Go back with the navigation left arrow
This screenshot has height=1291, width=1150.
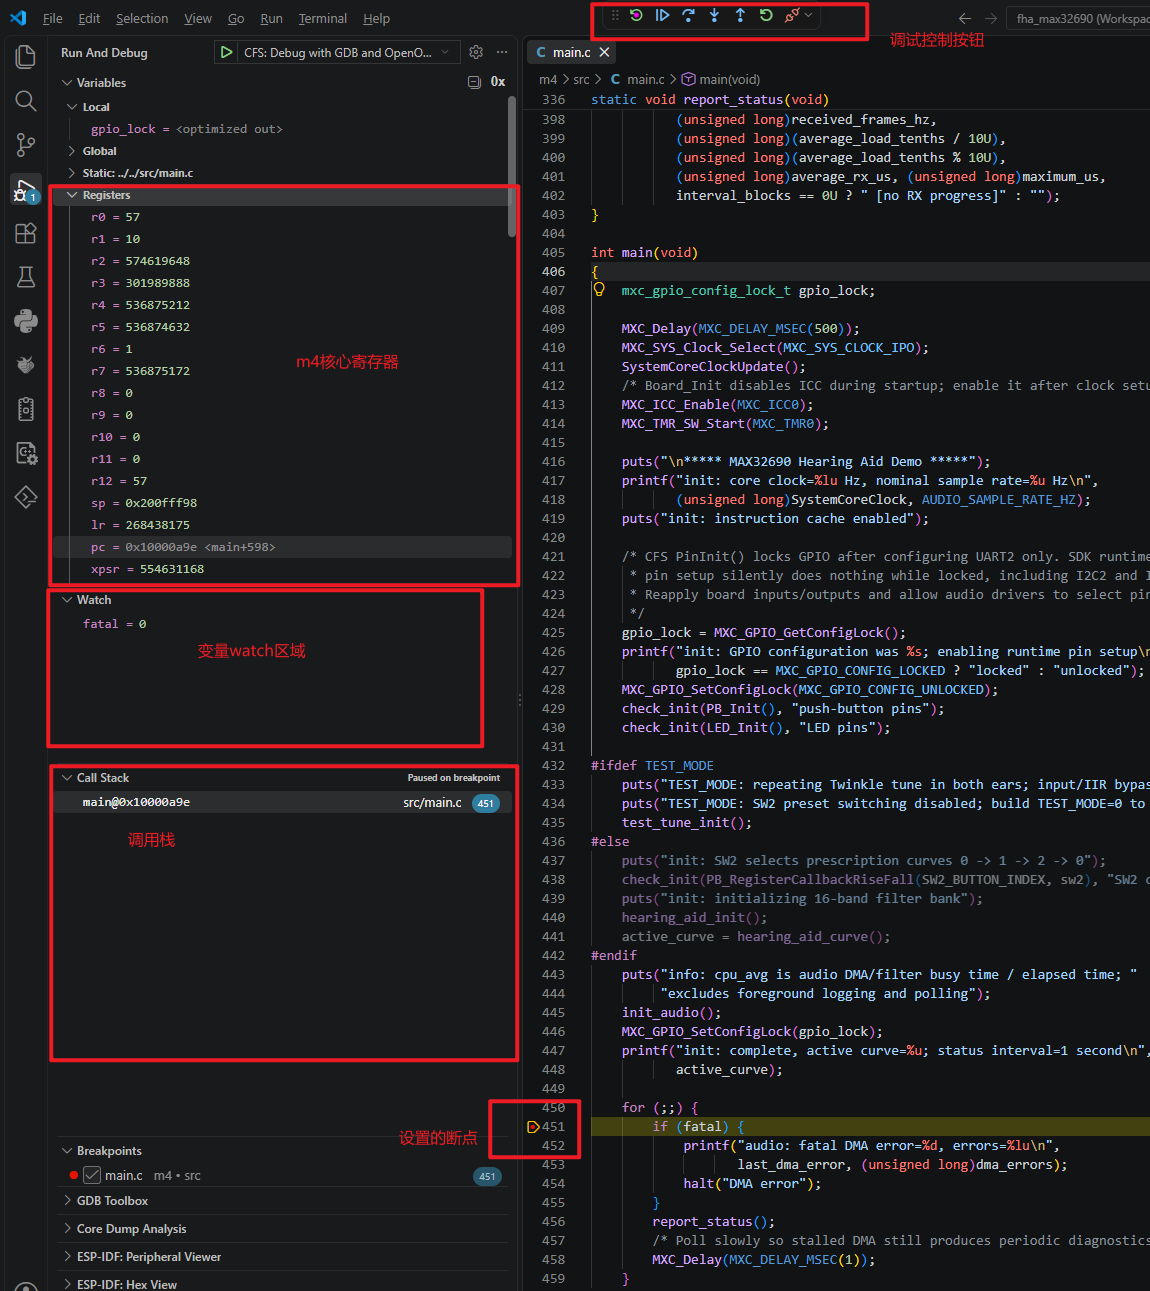[x=964, y=18]
